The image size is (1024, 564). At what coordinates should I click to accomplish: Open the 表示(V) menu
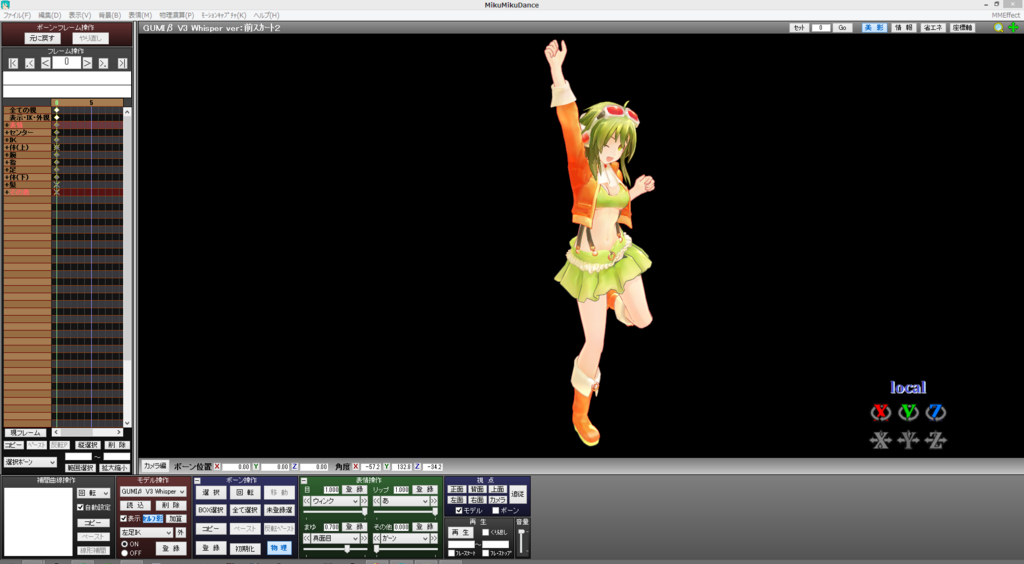pyautogui.click(x=80, y=15)
